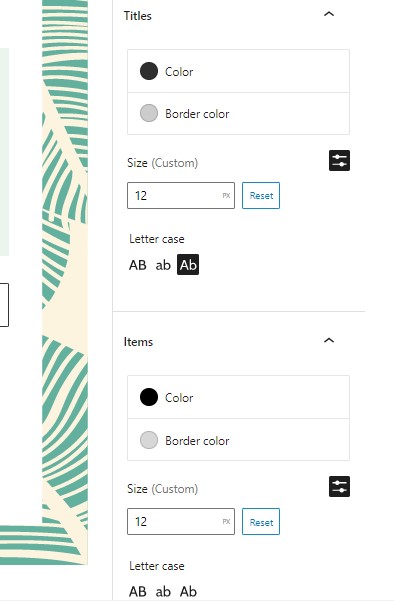Select lowercase ab letter case for Items

point(163,591)
